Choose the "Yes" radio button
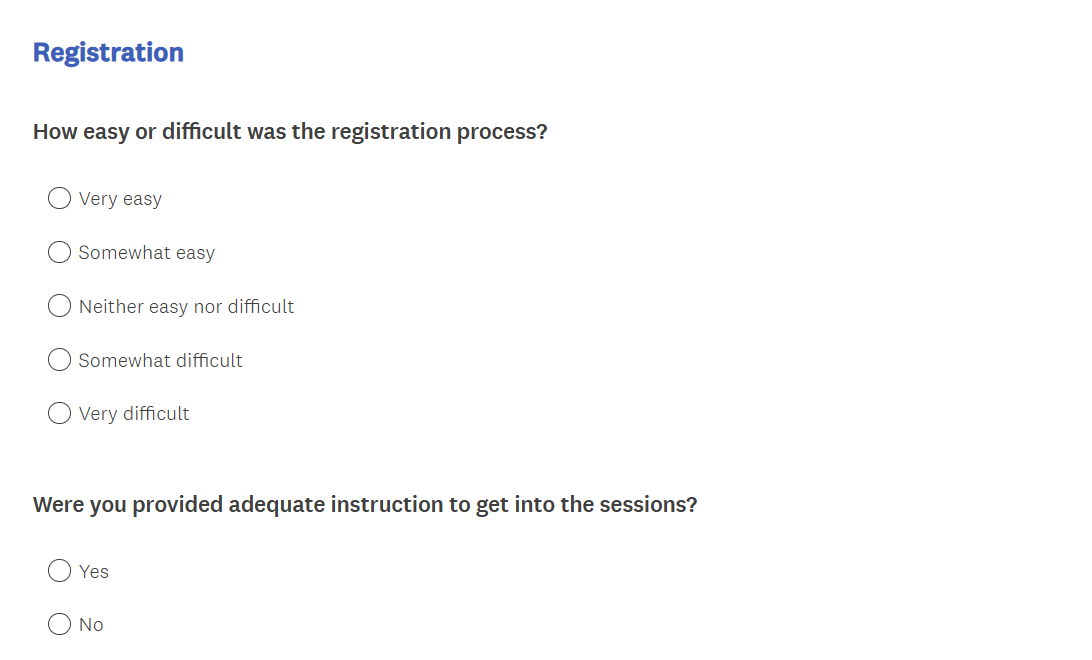Image resolution: width=1092 pixels, height=660 pixels. (60, 571)
